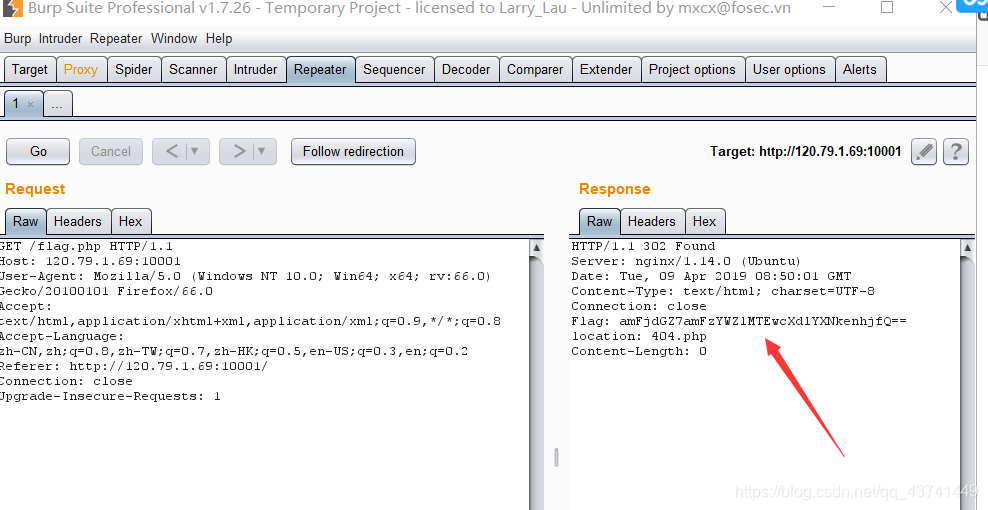Open forward history dropdown arrow

coord(262,151)
